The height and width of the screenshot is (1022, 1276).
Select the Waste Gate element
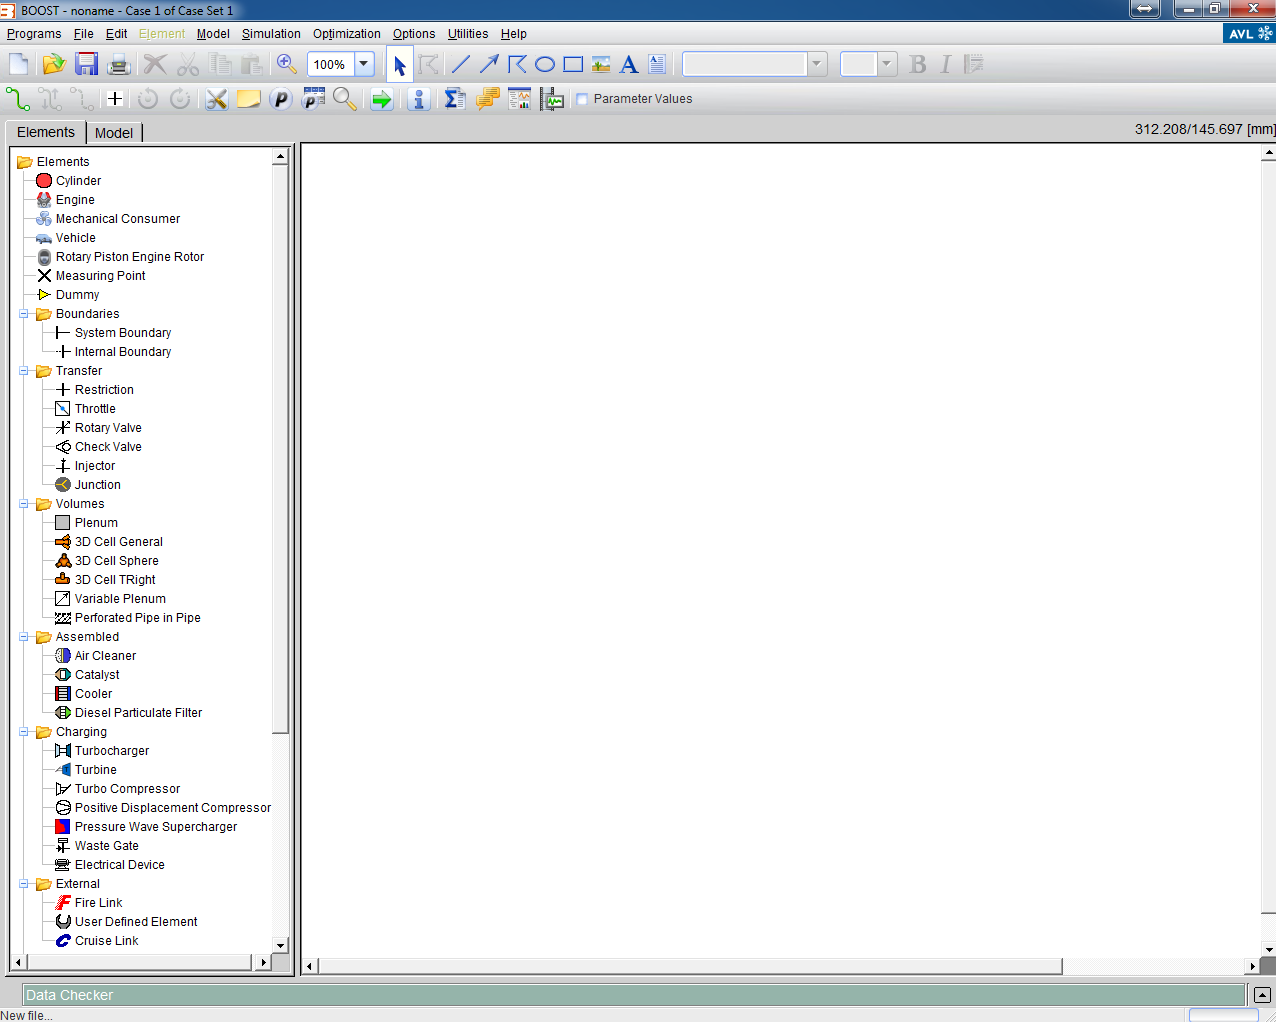click(106, 846)
